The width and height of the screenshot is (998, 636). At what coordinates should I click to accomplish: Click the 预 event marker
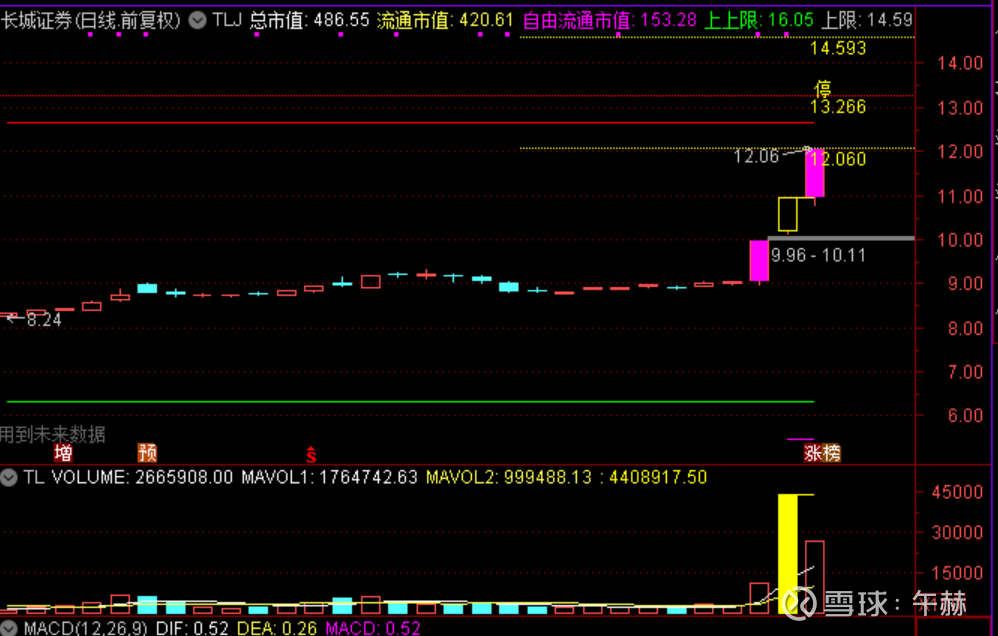[x=147, y=453]
